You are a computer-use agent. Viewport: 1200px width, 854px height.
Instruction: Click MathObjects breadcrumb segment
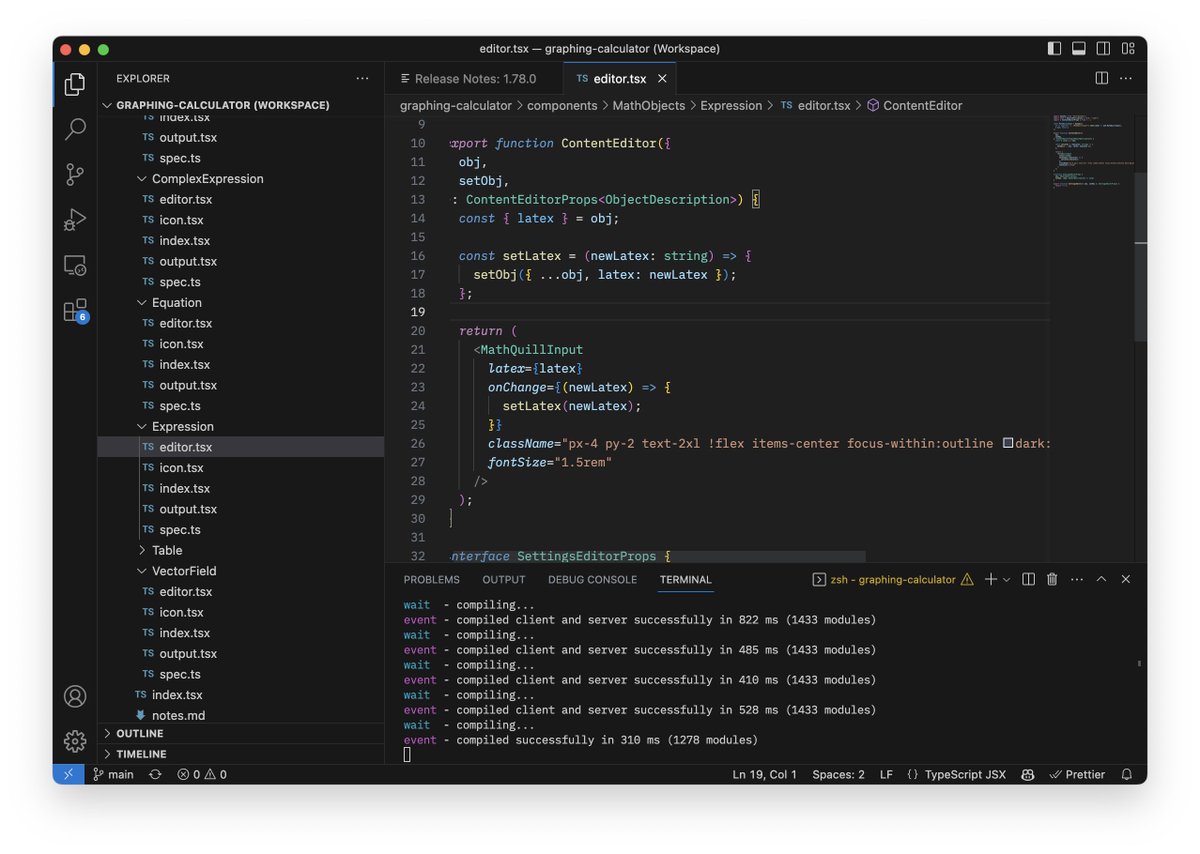[x=649, y=105]
